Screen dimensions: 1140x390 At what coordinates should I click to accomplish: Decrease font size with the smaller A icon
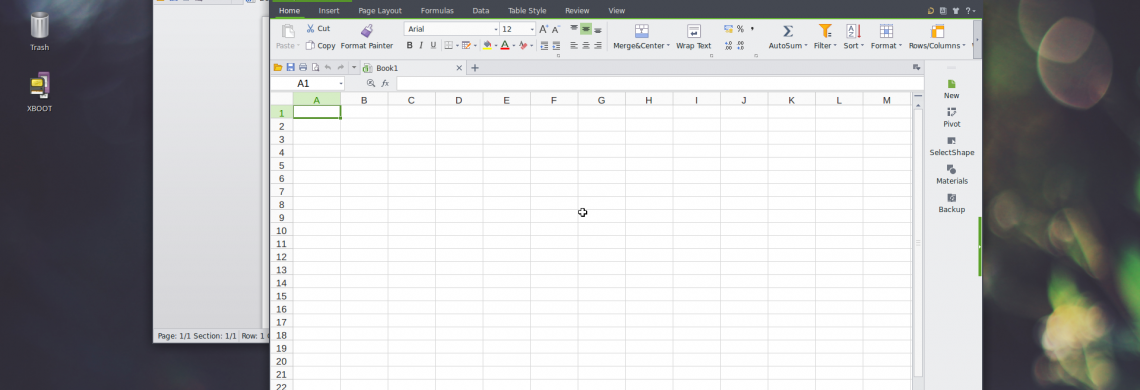(555, 29)
